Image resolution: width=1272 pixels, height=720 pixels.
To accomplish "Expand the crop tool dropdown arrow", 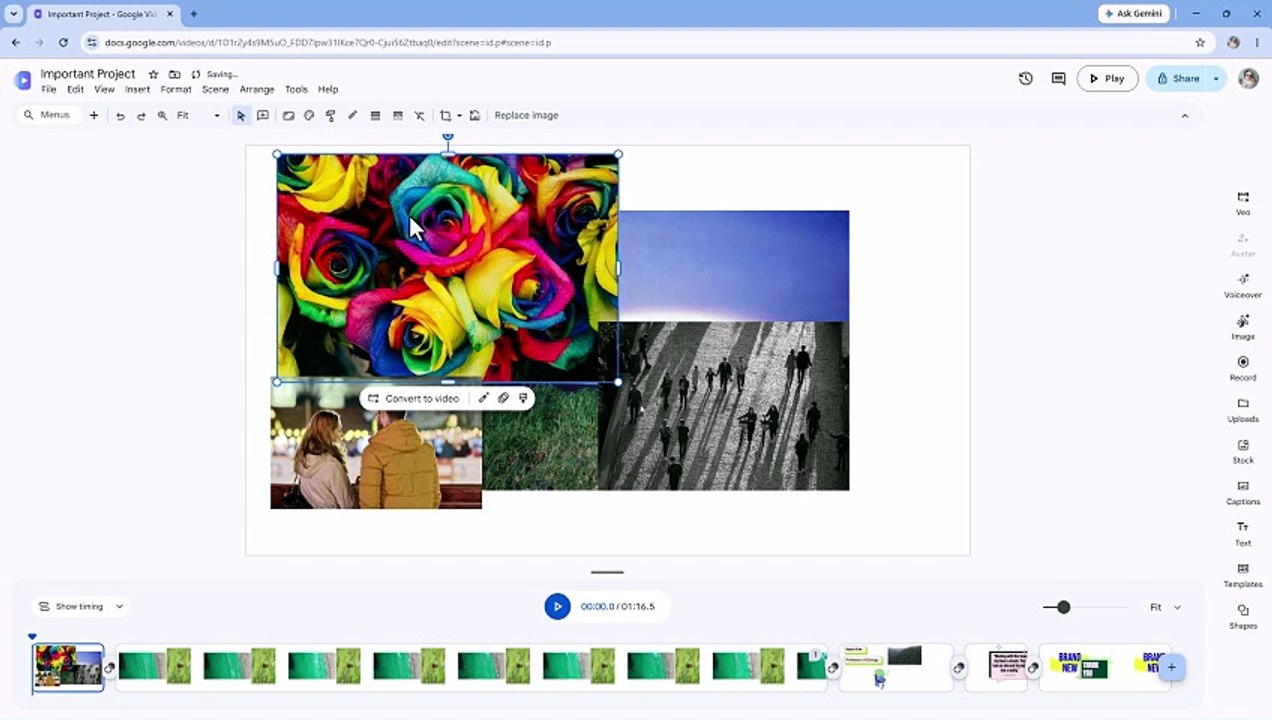I will (459, 116).
